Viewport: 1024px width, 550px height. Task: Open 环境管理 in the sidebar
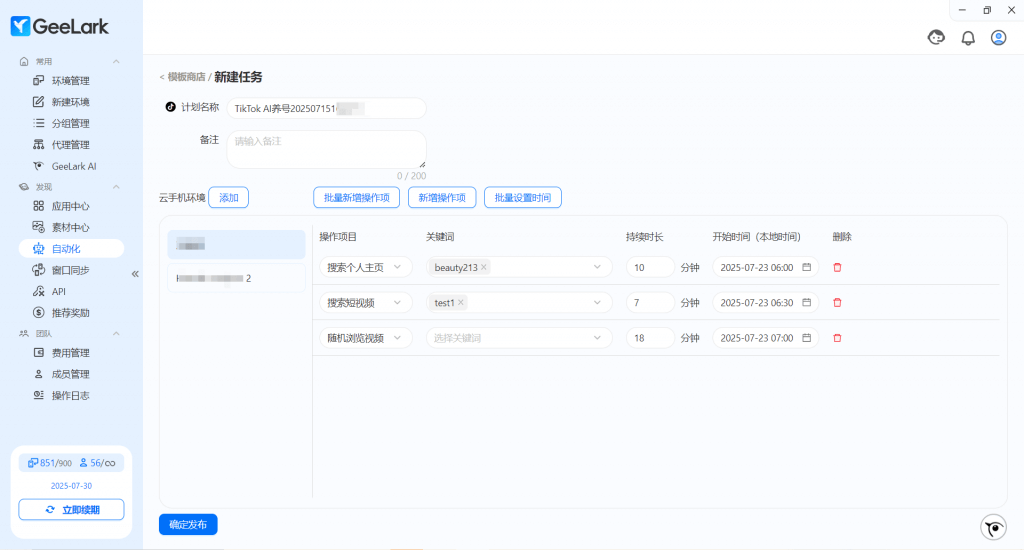(70, 81)
